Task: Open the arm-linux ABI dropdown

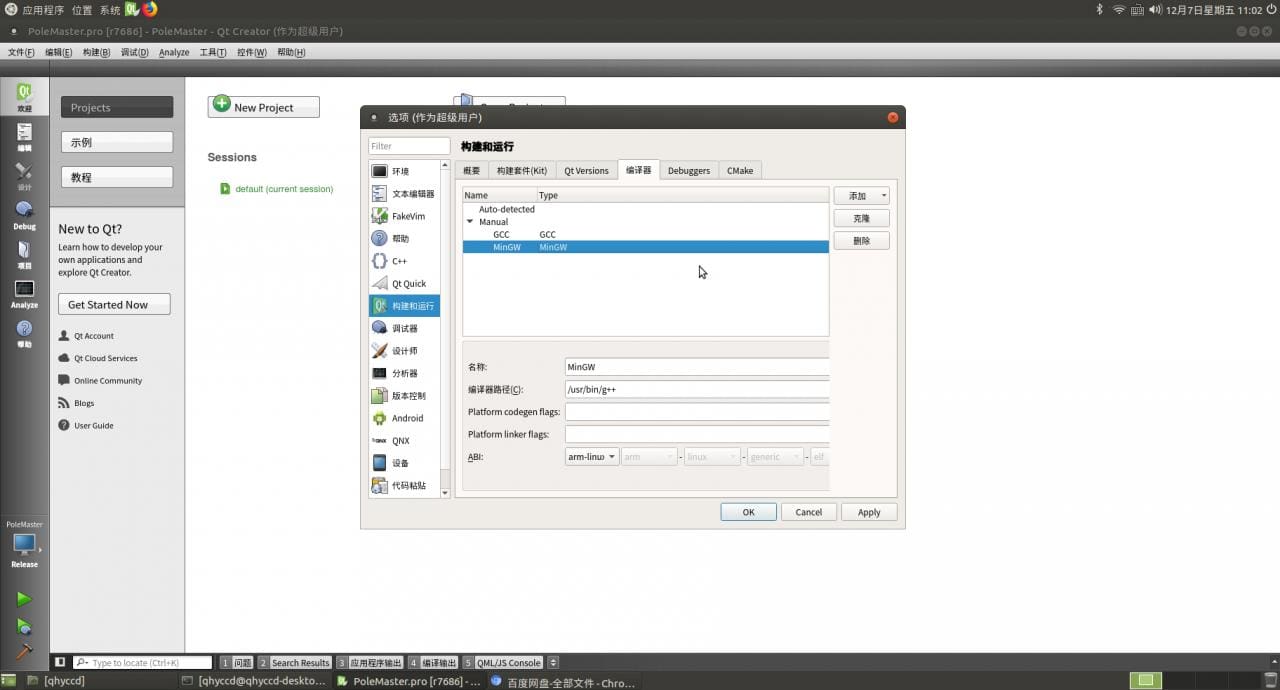Action: click(x=591, y=457)
